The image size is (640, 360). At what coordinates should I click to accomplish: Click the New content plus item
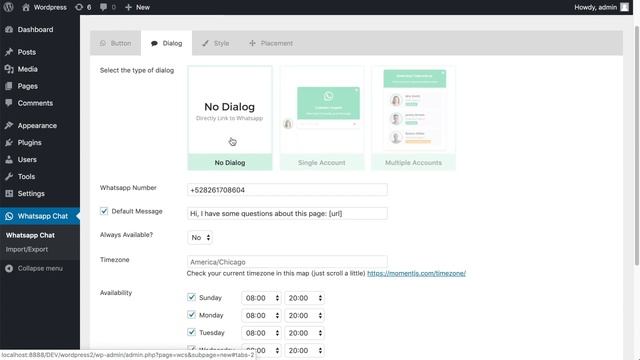pyautogui.click(x=138, y=7)
